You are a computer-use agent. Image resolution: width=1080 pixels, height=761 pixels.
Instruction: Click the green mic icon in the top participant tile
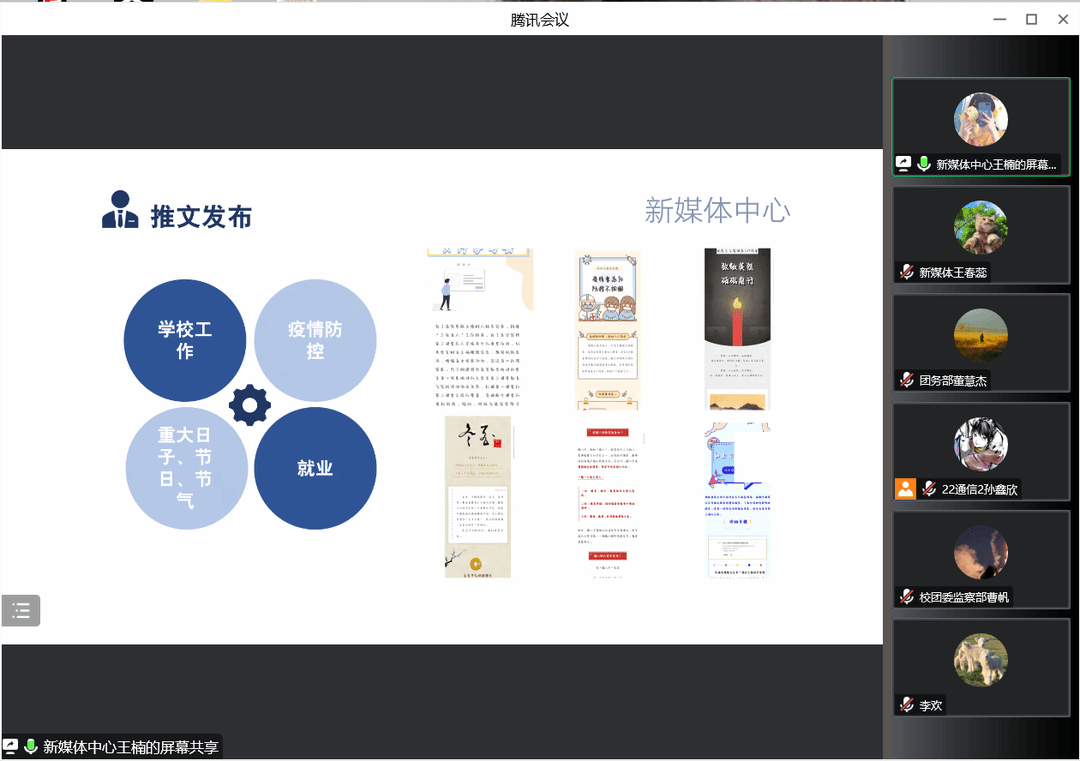pyautogui.click(x=924, y=164)
